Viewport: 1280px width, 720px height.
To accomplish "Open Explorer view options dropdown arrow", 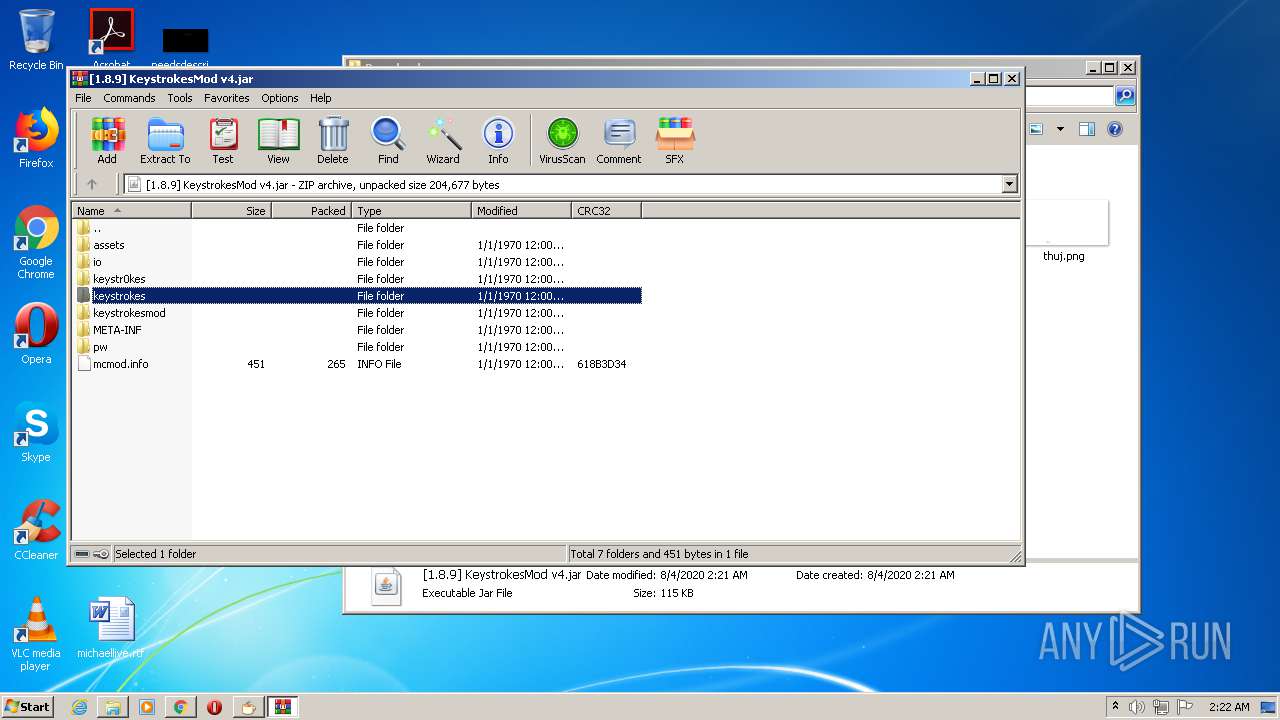I will (x=1060, y=129).
